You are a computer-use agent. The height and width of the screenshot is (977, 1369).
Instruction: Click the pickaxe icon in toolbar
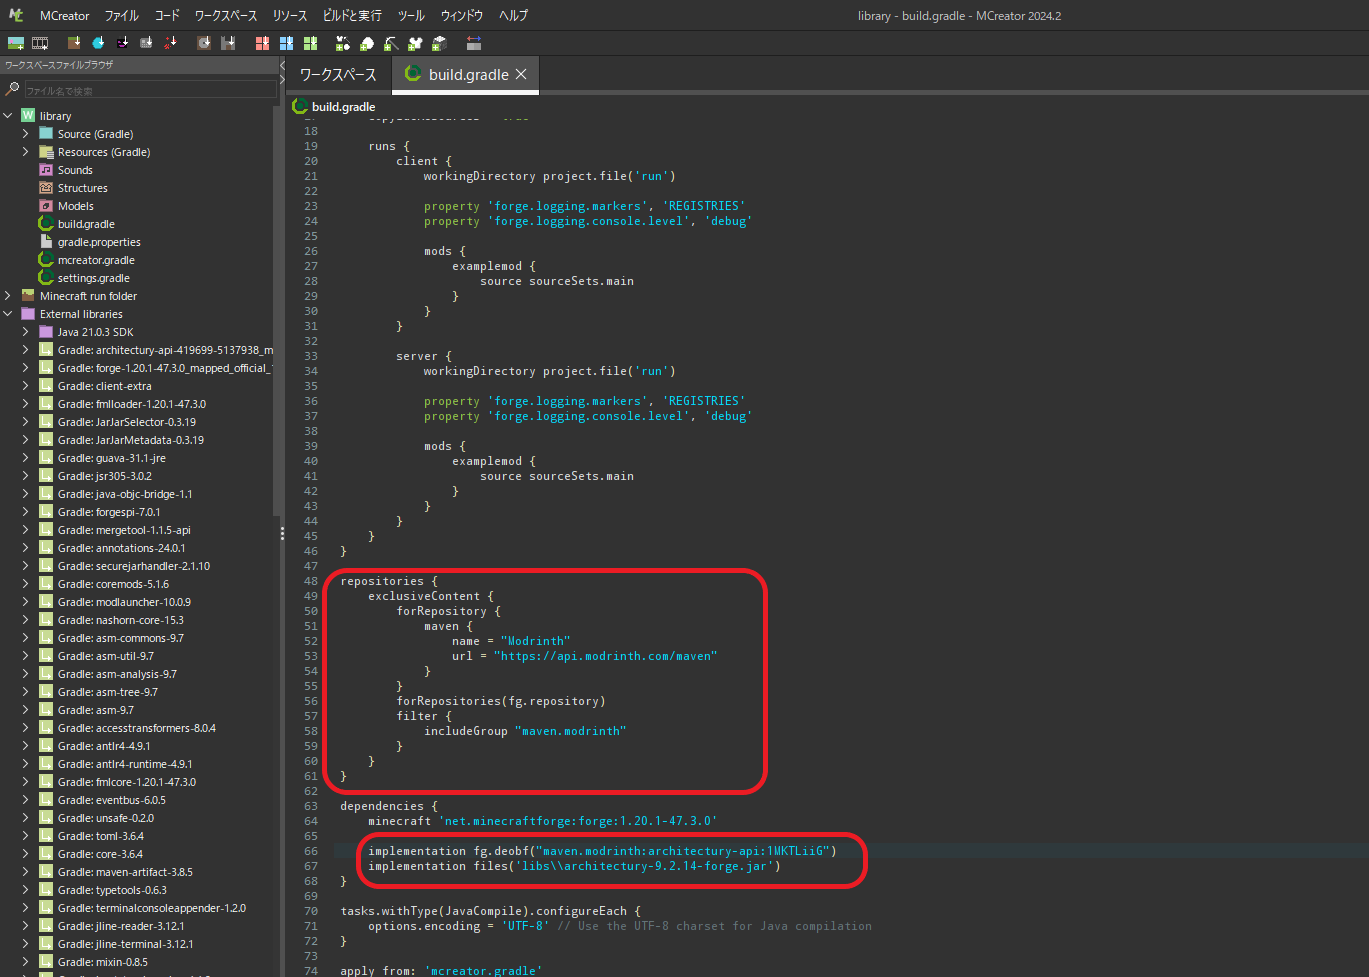(x=391, y=43)
